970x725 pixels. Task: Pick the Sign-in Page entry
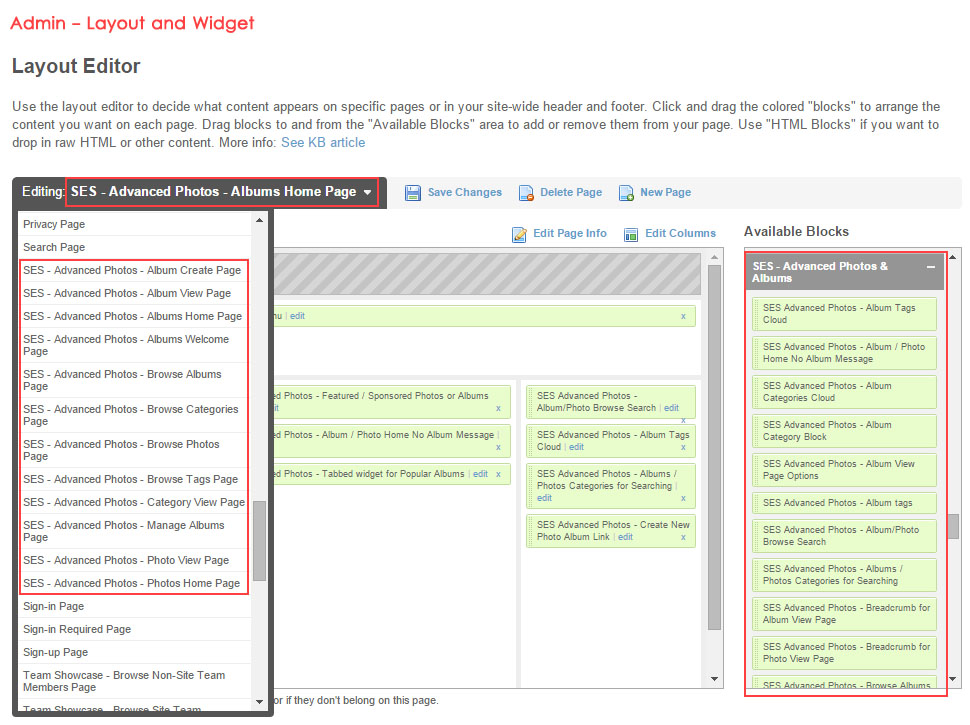click(x=54, y=606)
